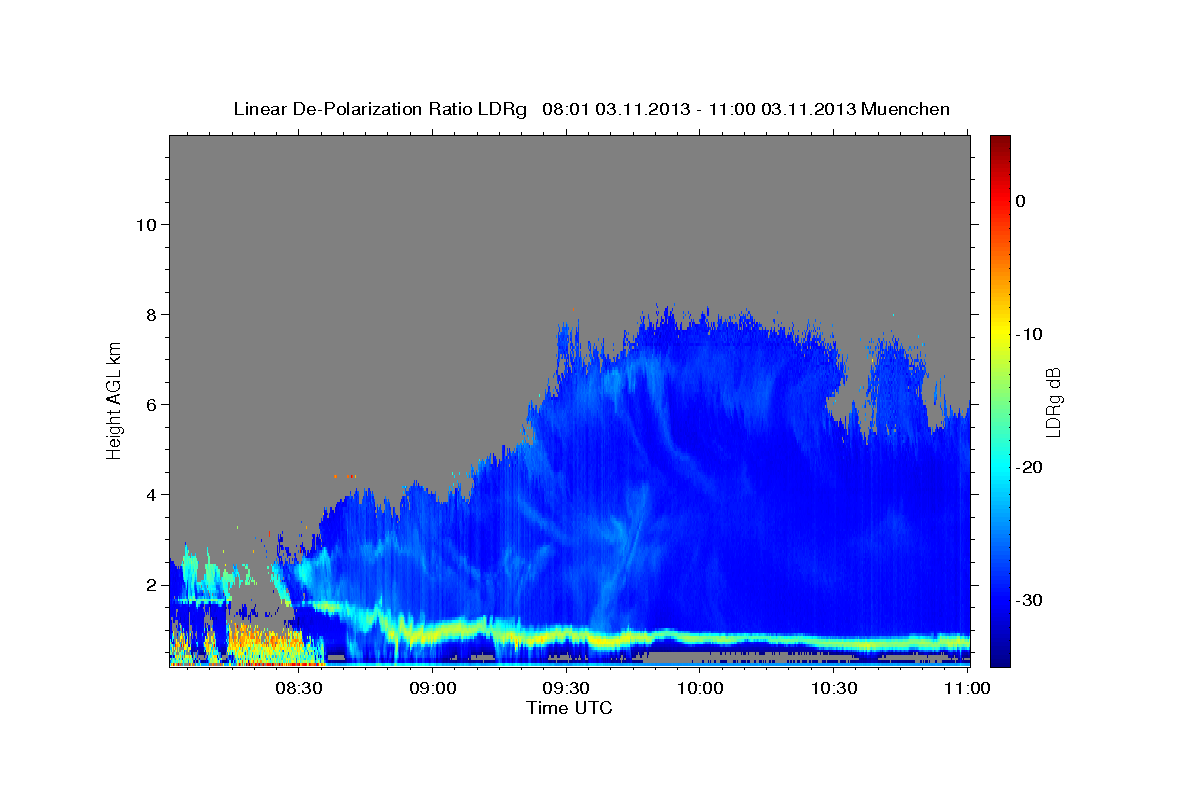1200x800 pixels.
Task: Click the colorbar value '-30'
Action: click(1030, 600)
